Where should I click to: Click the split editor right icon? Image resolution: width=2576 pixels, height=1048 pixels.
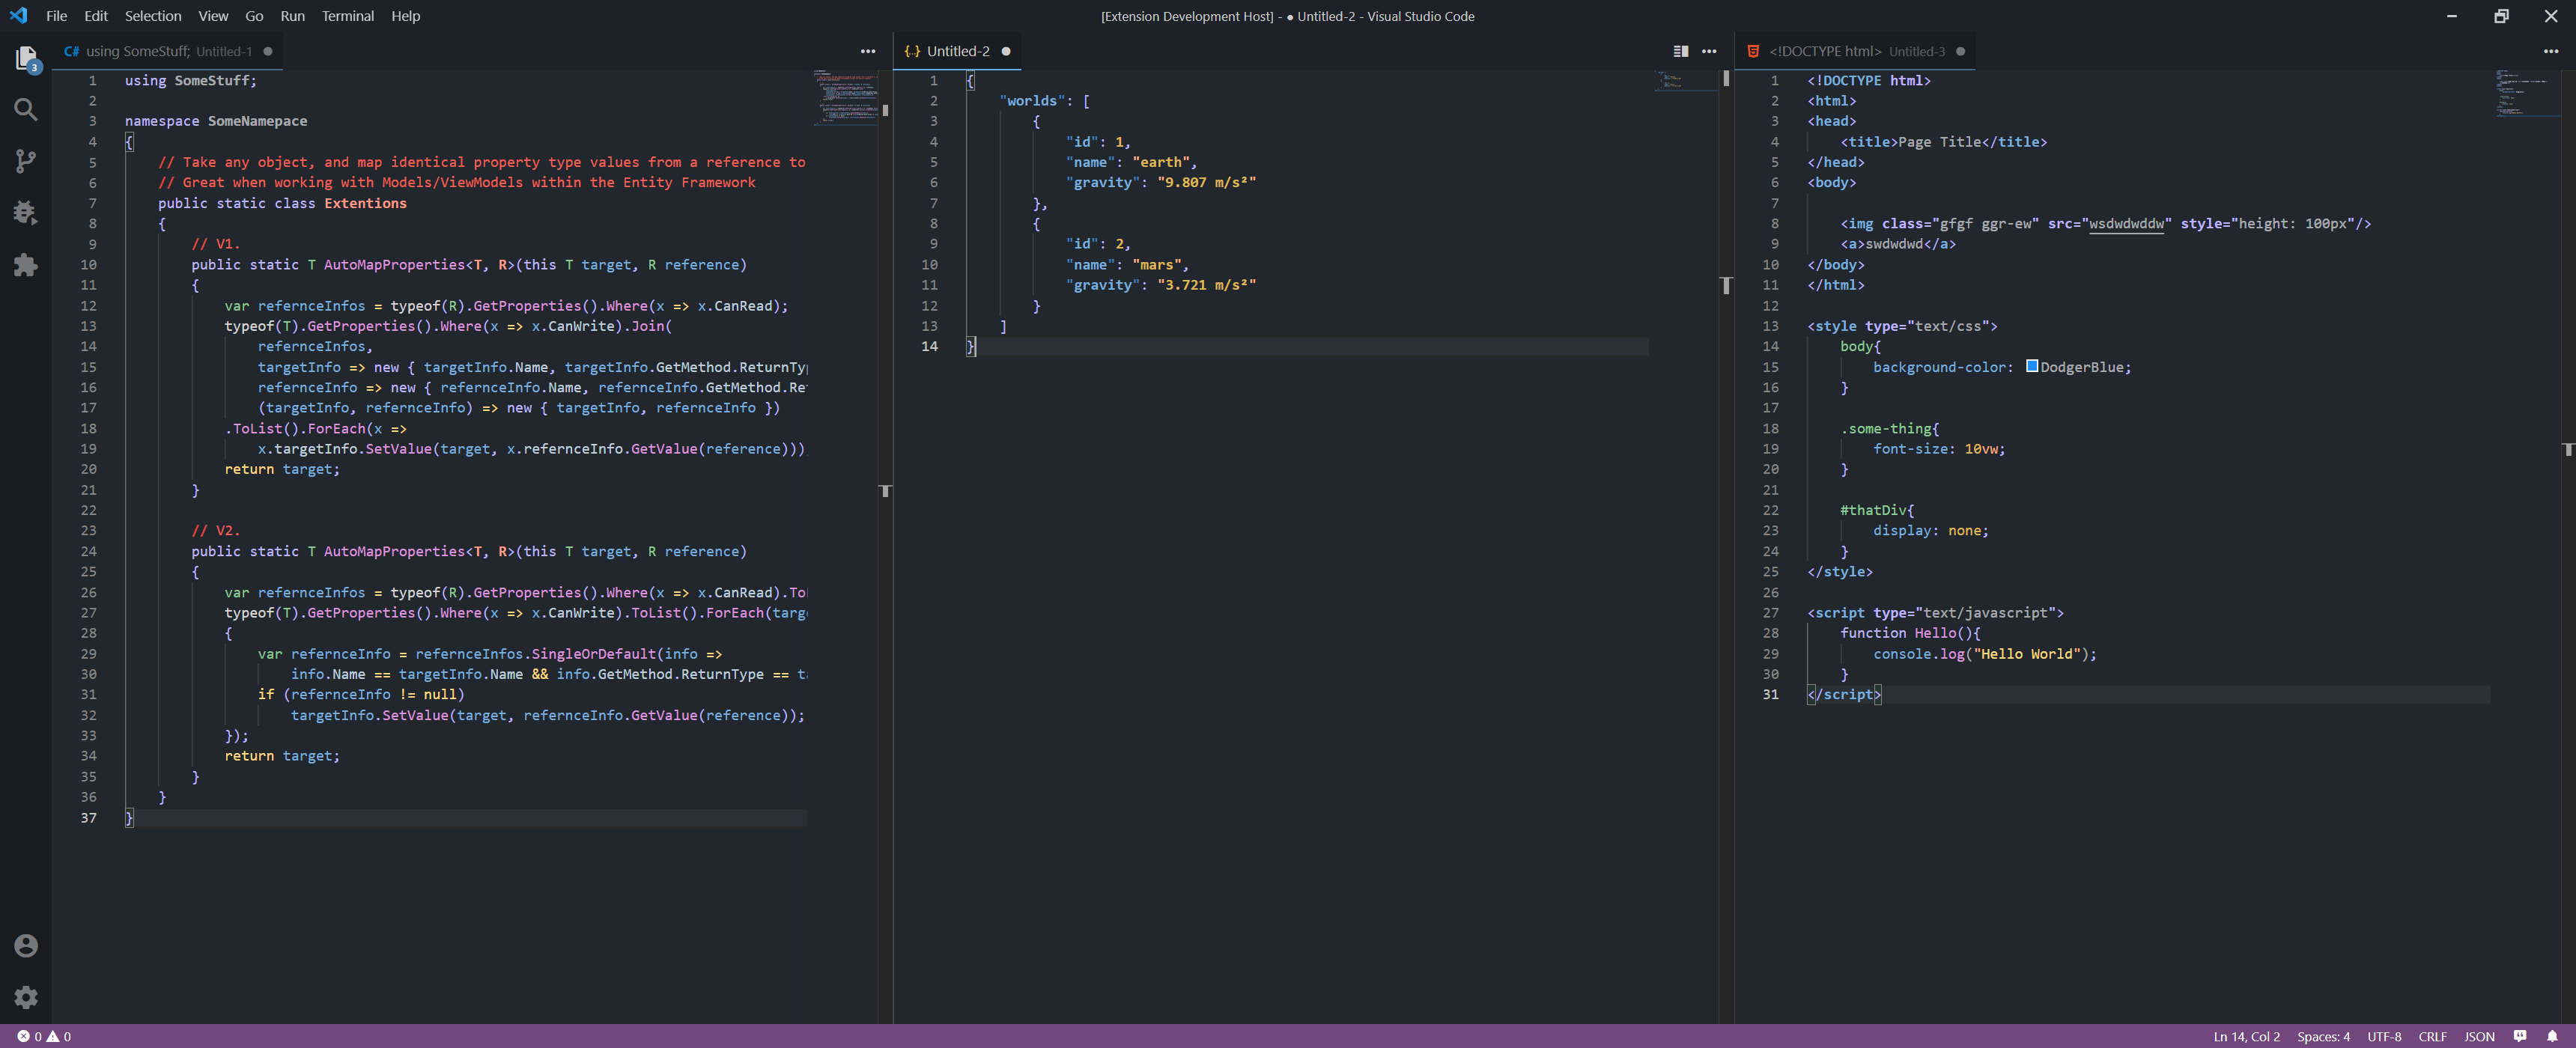1680,51
